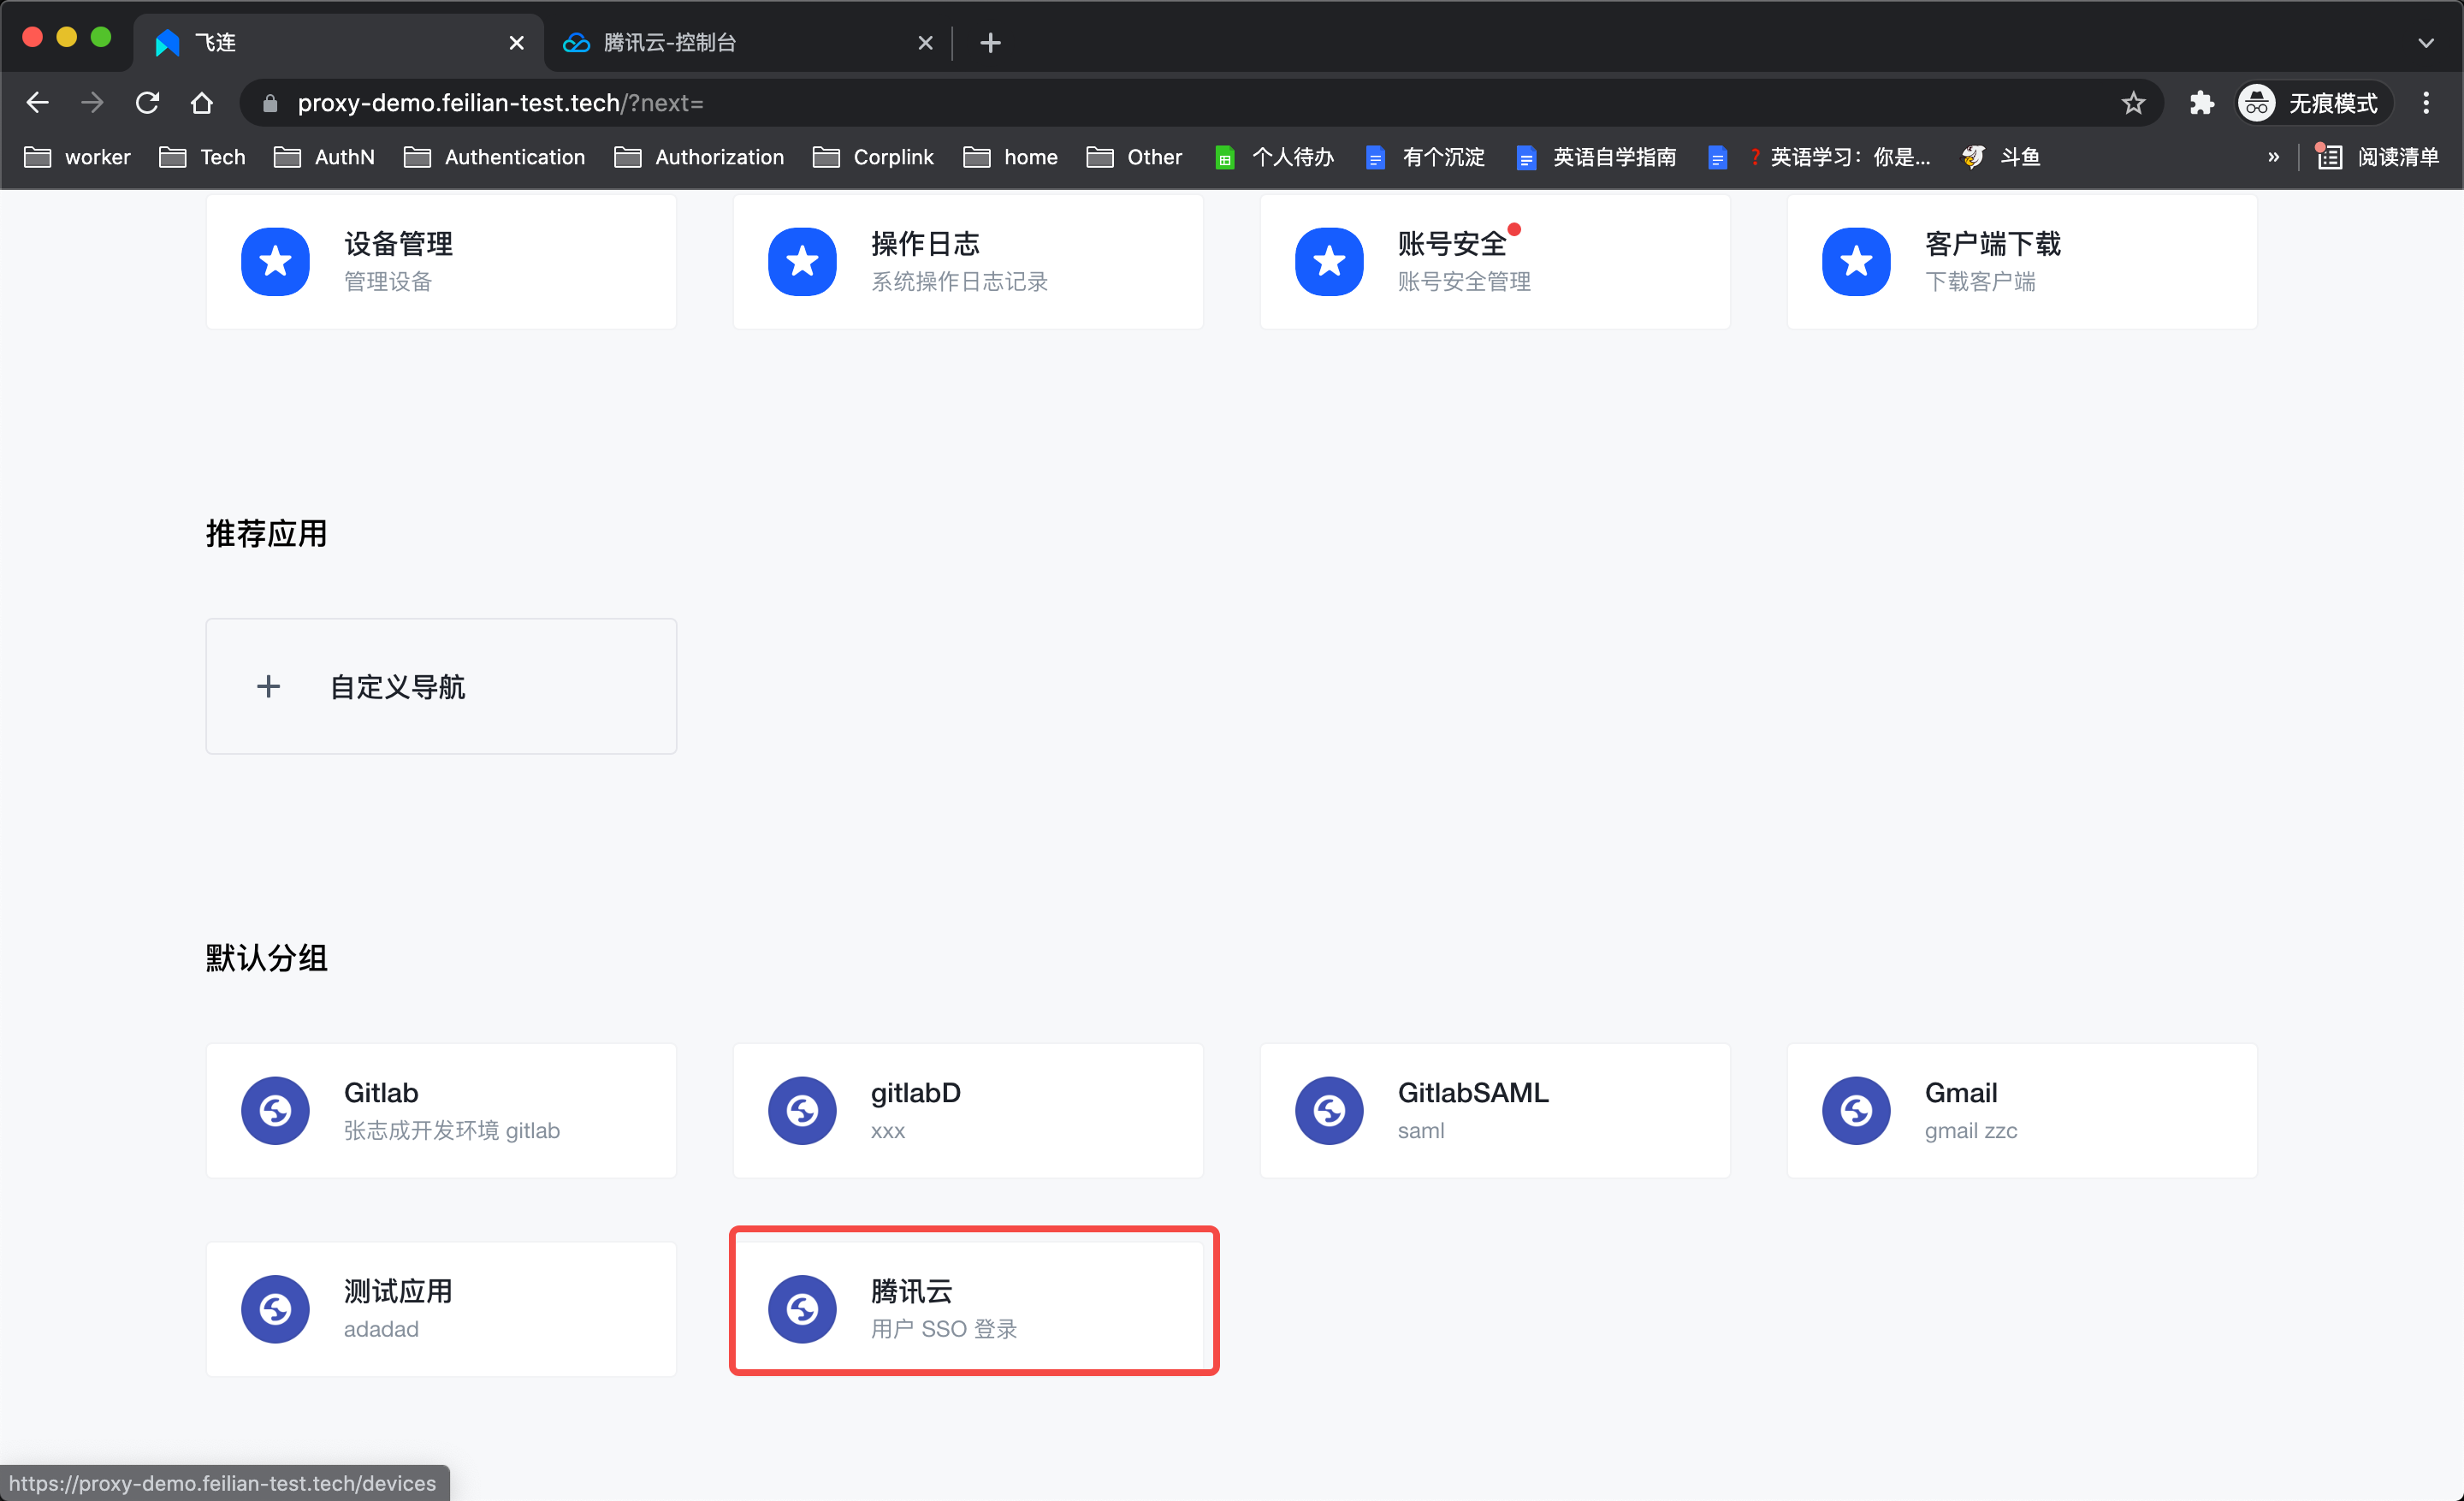Click the 腾讯云 SSO application icon

click(803, 1304)
